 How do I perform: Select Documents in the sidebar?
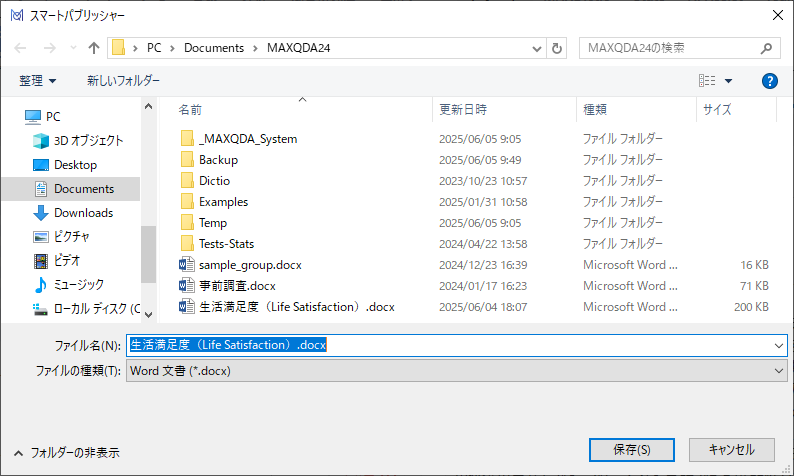pyautogui.click(x=84, y=189)
